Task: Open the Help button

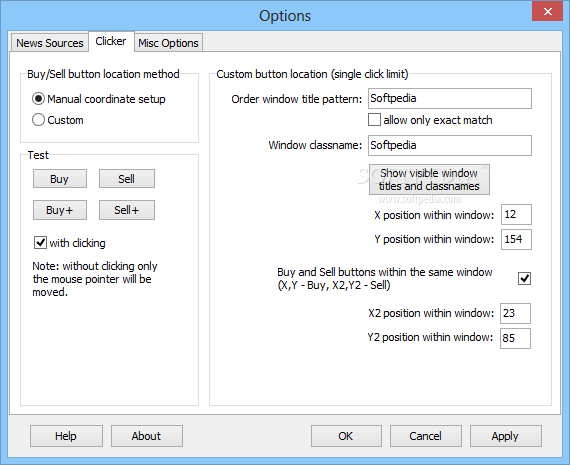Action: click(x=66, y=436)
